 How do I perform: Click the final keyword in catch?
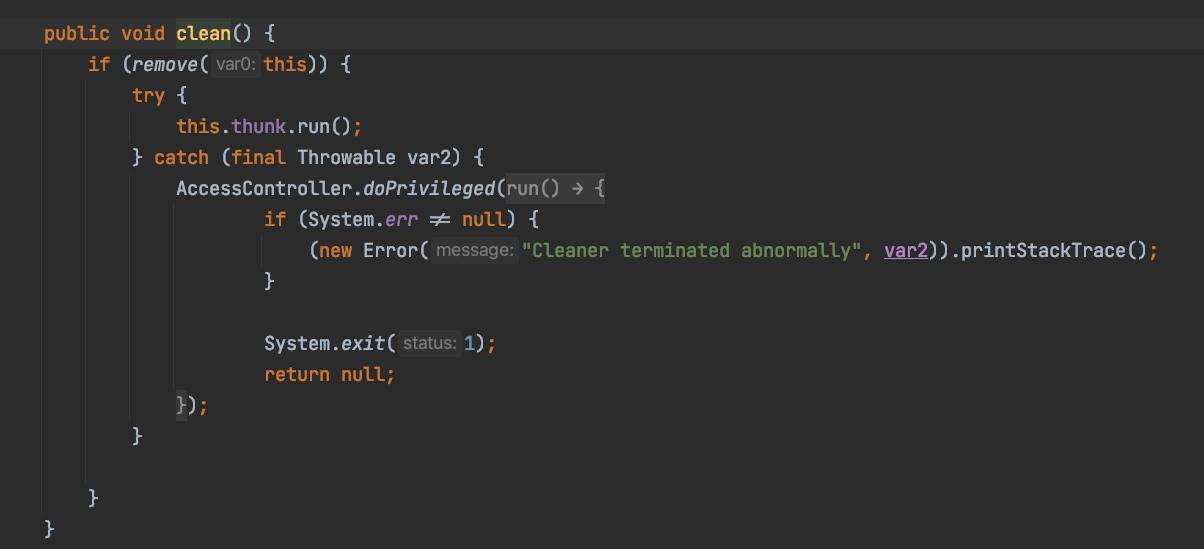click(x=259, y=157)
